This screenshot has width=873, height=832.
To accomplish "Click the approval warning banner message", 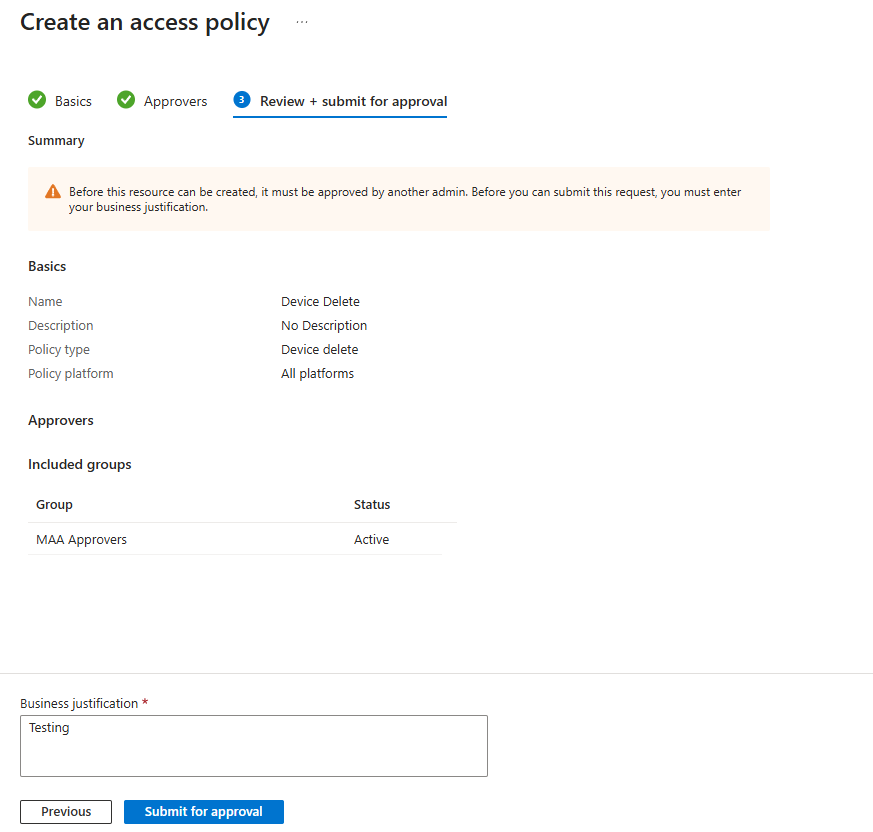I will 405,199.
